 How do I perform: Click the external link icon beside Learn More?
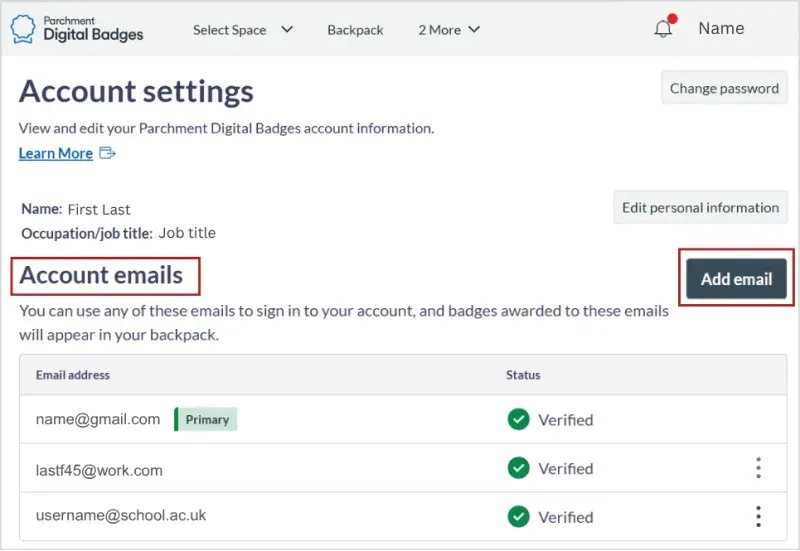108,153
